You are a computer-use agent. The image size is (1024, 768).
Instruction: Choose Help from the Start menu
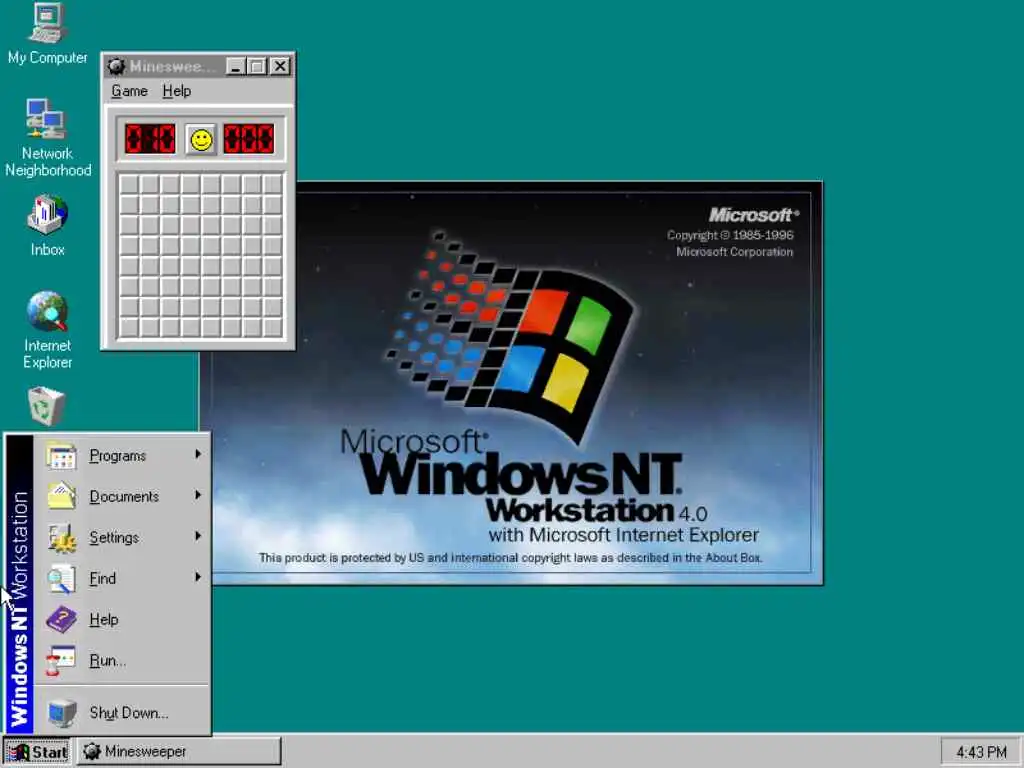122,619
